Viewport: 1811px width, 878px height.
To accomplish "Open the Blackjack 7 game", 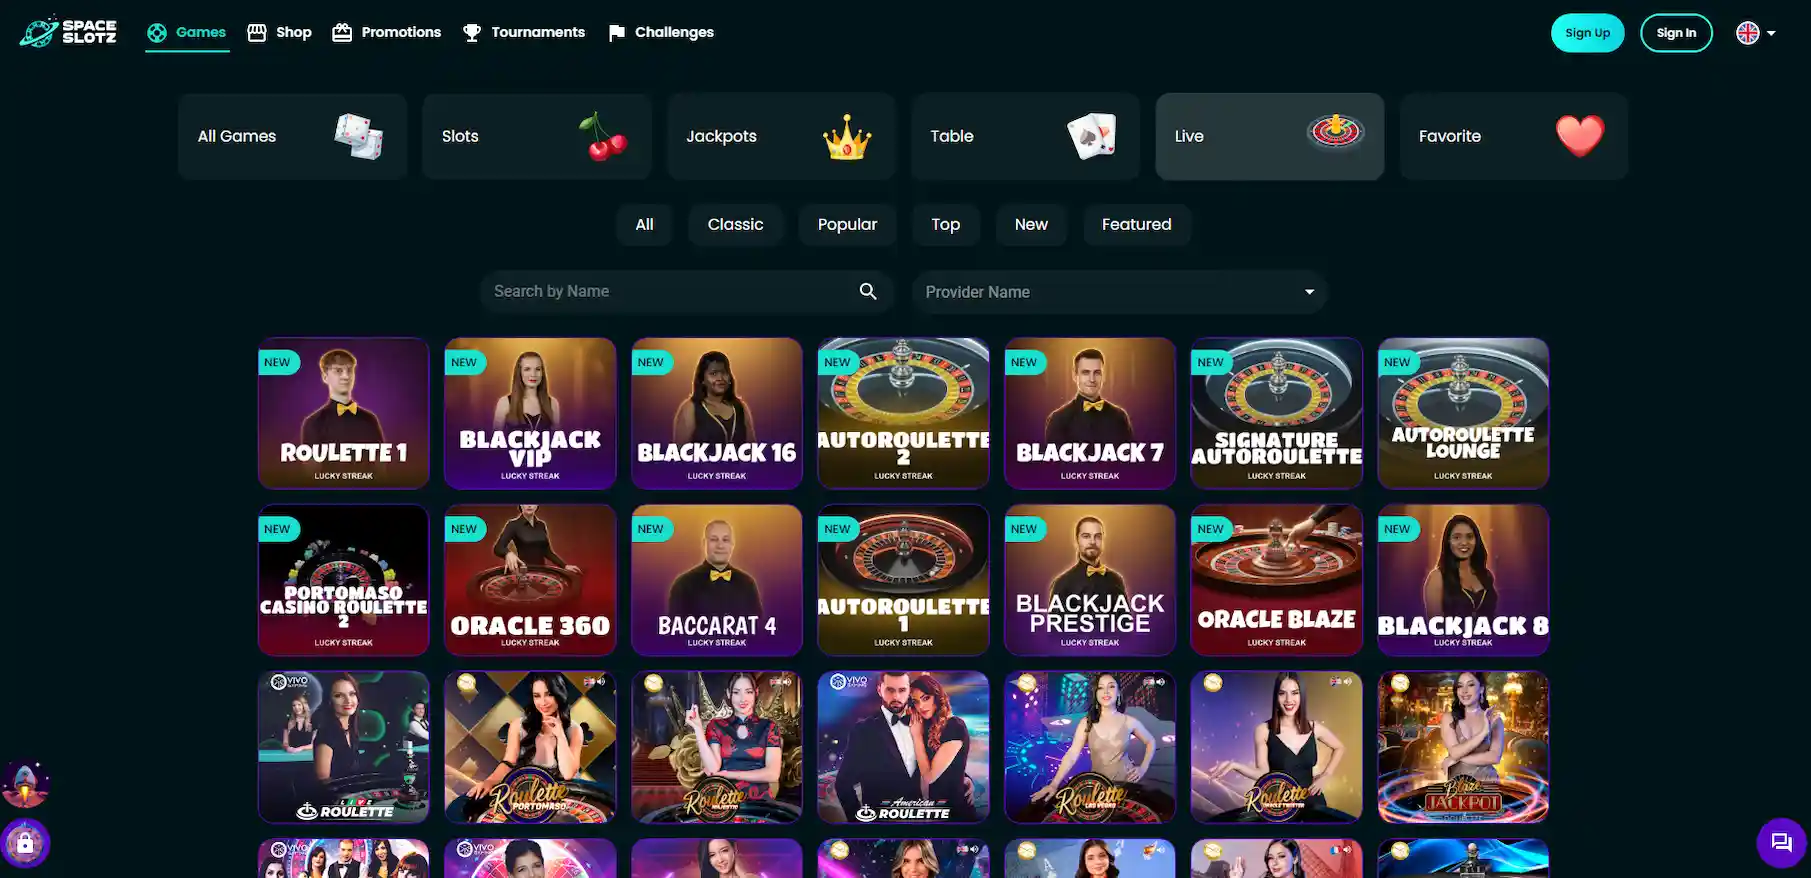I will (1090, 413).
